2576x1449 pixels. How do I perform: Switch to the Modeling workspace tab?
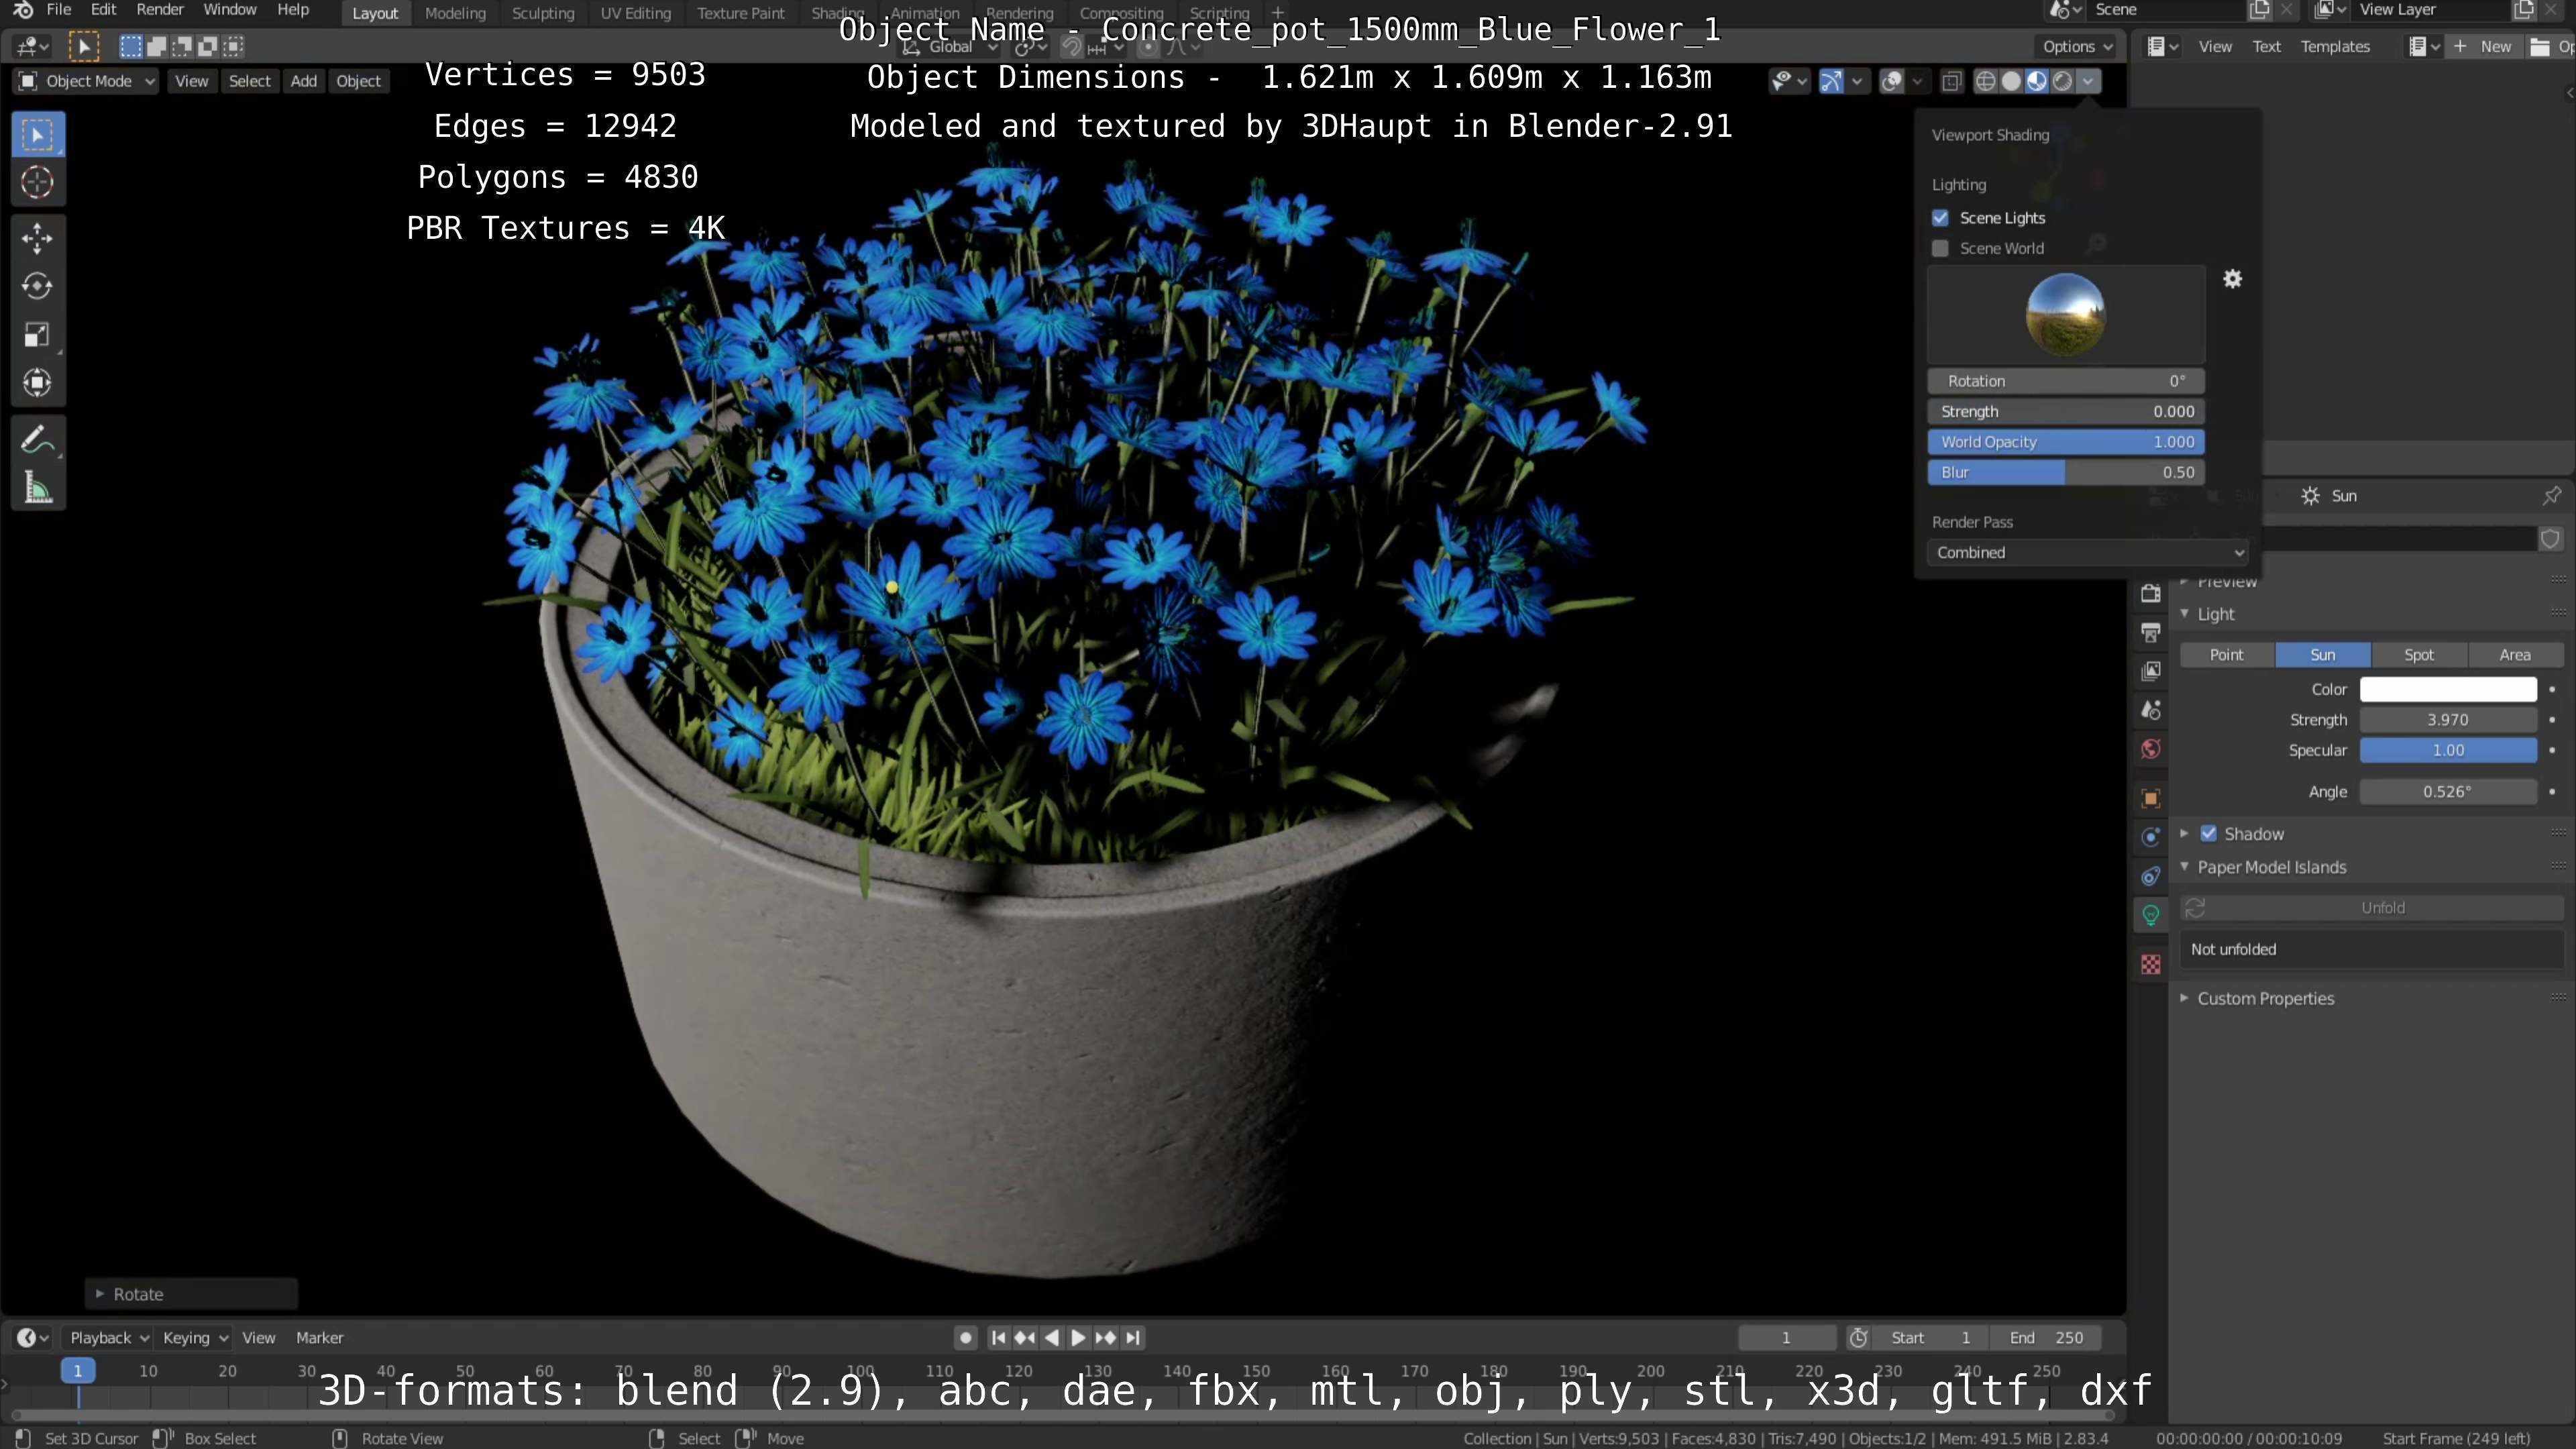455,13
